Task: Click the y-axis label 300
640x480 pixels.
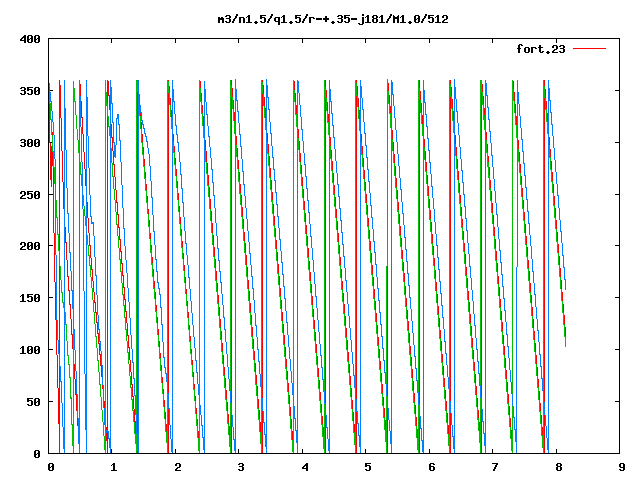Action: click(x=30, y=143)
